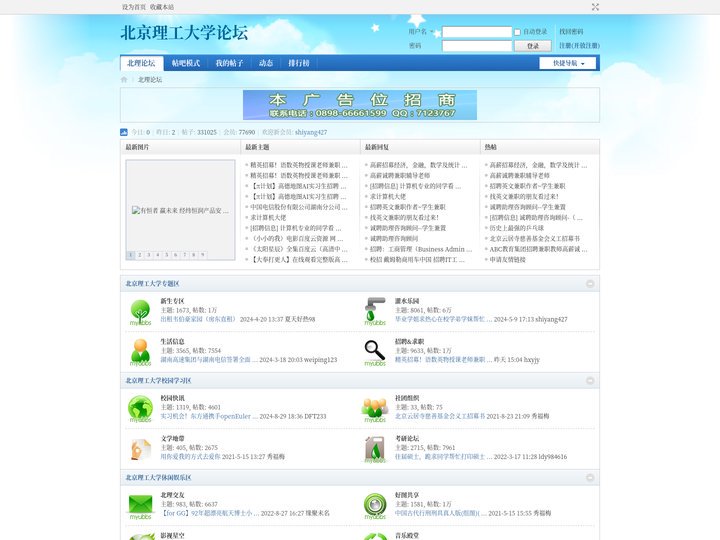This screenshot has width=720, height=540.
Task: Click the 生活信息 orange person forum icon
Action: [141, 352]
